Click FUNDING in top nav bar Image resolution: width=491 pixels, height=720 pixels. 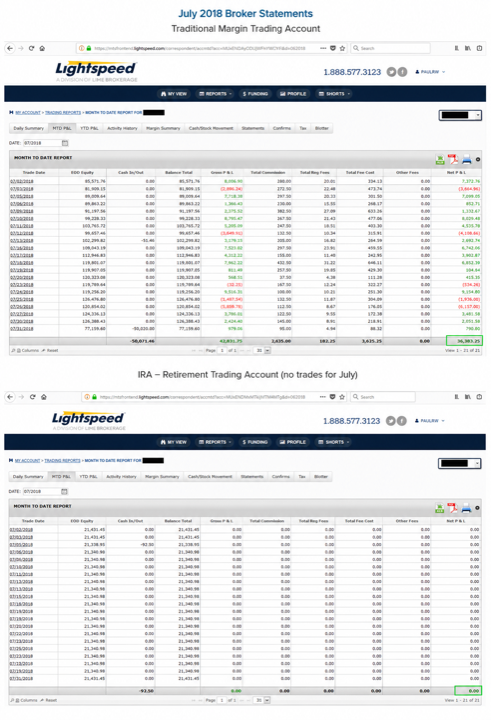(x=255, y=94)
